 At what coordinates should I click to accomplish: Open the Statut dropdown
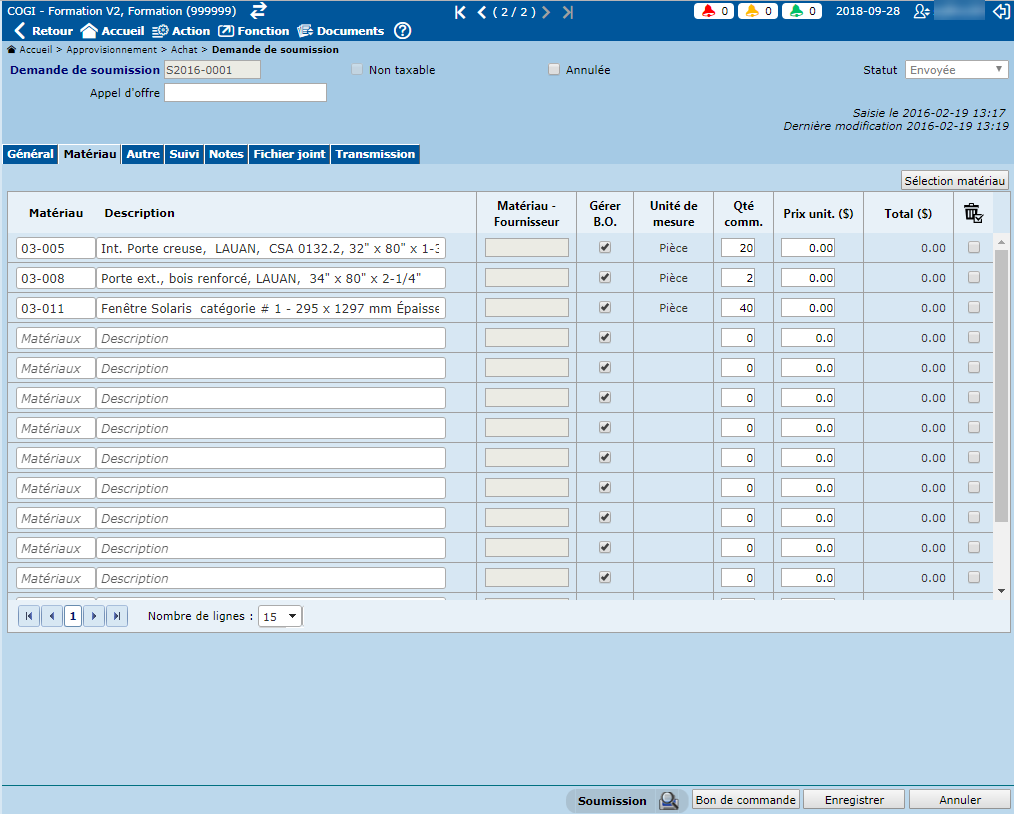(957, 70)
